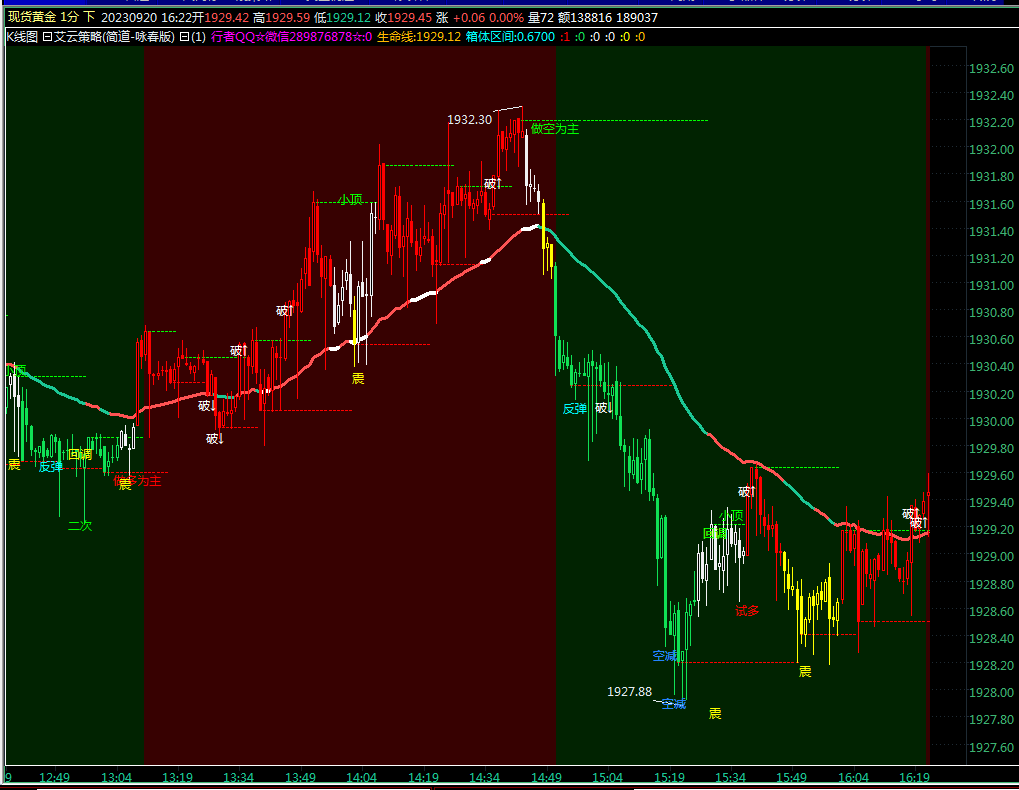This screenshot has height=790, width=1019.
Task: Click the 二次 signal label
Action: pyautogui.click(x=80, y=525)
